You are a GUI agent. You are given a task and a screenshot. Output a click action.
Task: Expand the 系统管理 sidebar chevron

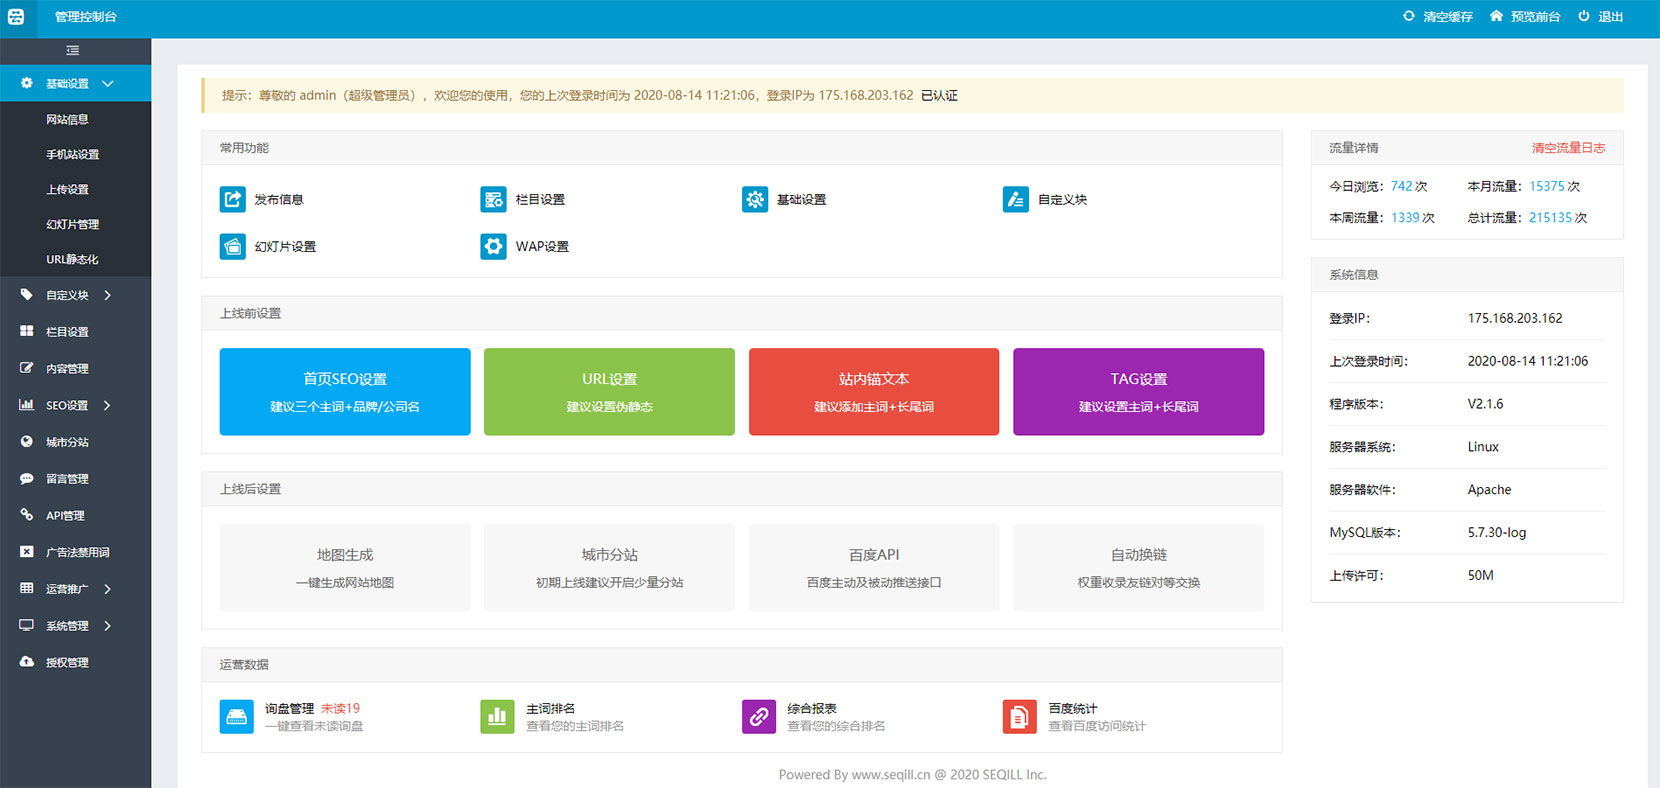coord(108,625)
